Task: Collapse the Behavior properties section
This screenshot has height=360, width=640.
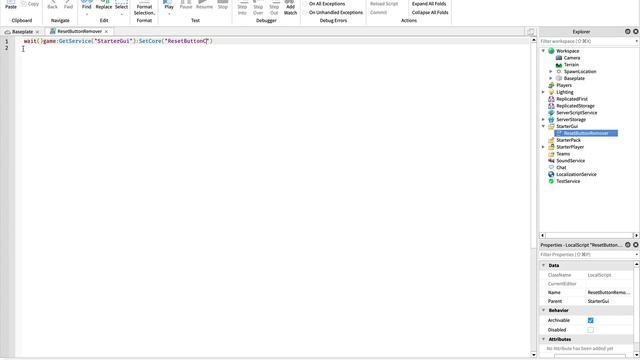Action: (x=543, y=311)
